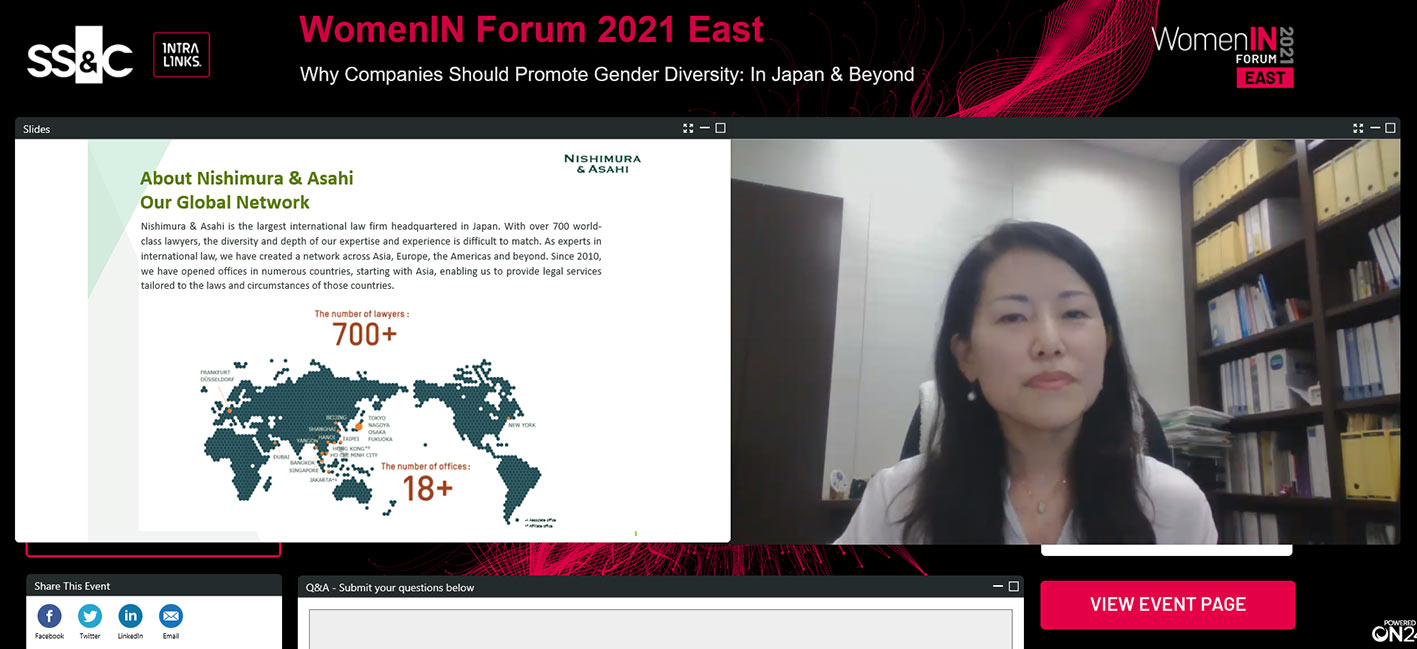
Task: Click the 700+ lawyers figure on slide
Action: pyautogui.click(x=364, y=335)
